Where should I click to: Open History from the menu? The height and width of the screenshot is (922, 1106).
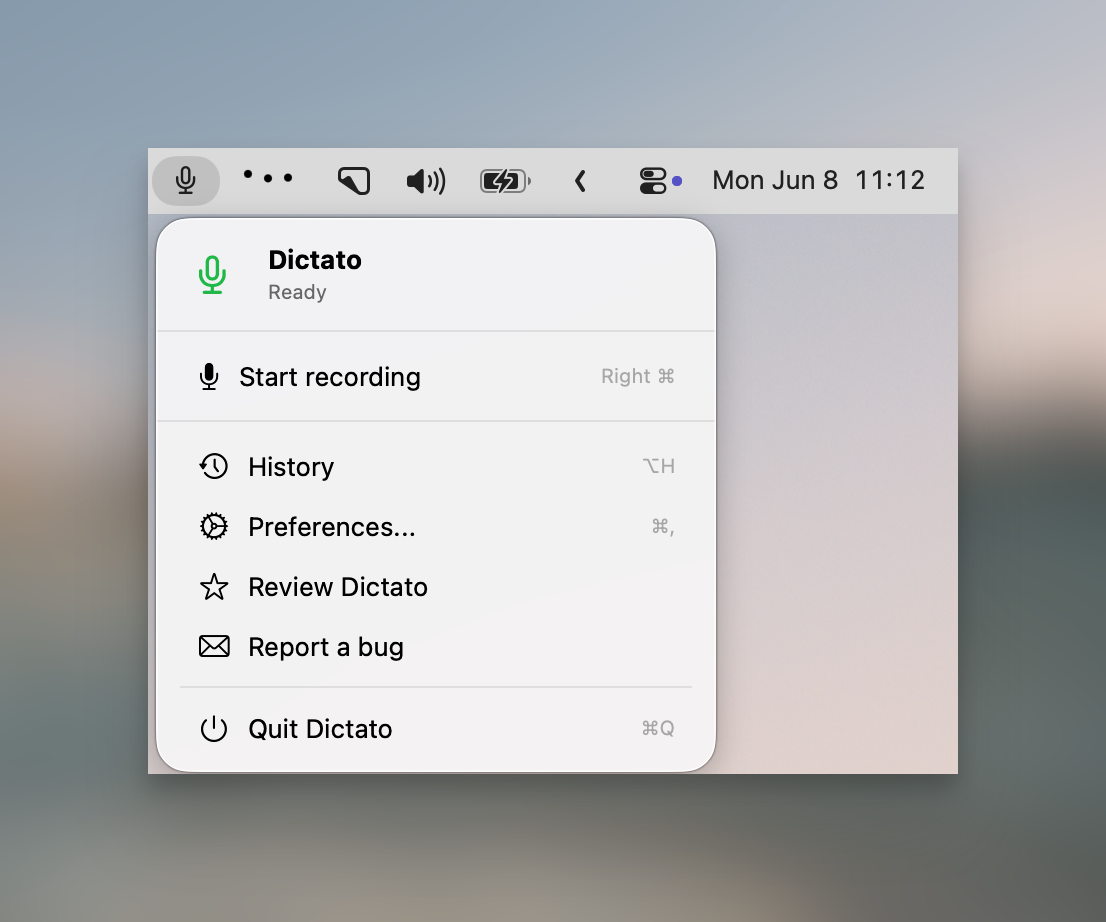(x=436, y=467)
